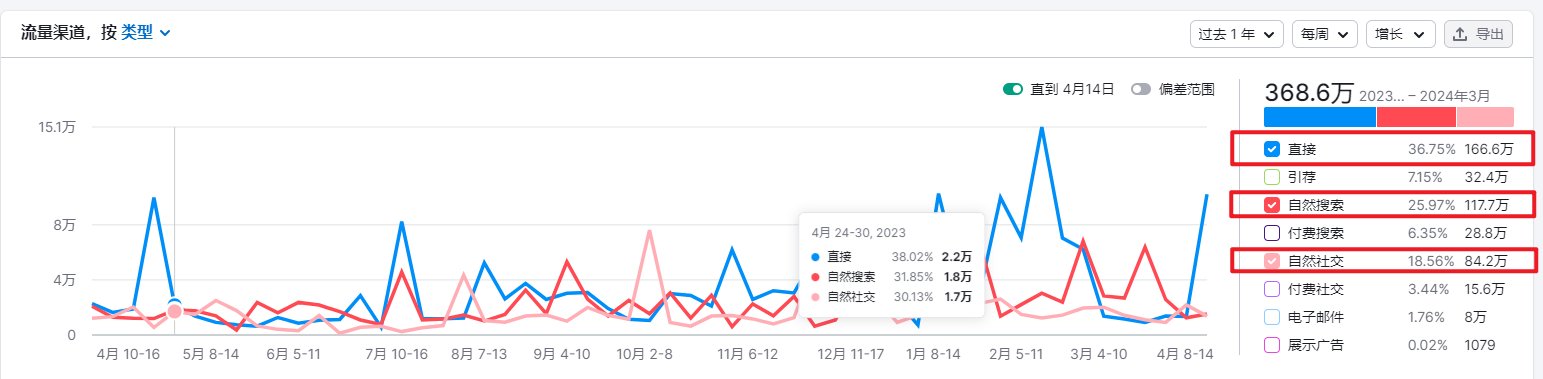Click the 84.2万 value for 自然社交
Screen dimensions: 1543x379
1485,261
